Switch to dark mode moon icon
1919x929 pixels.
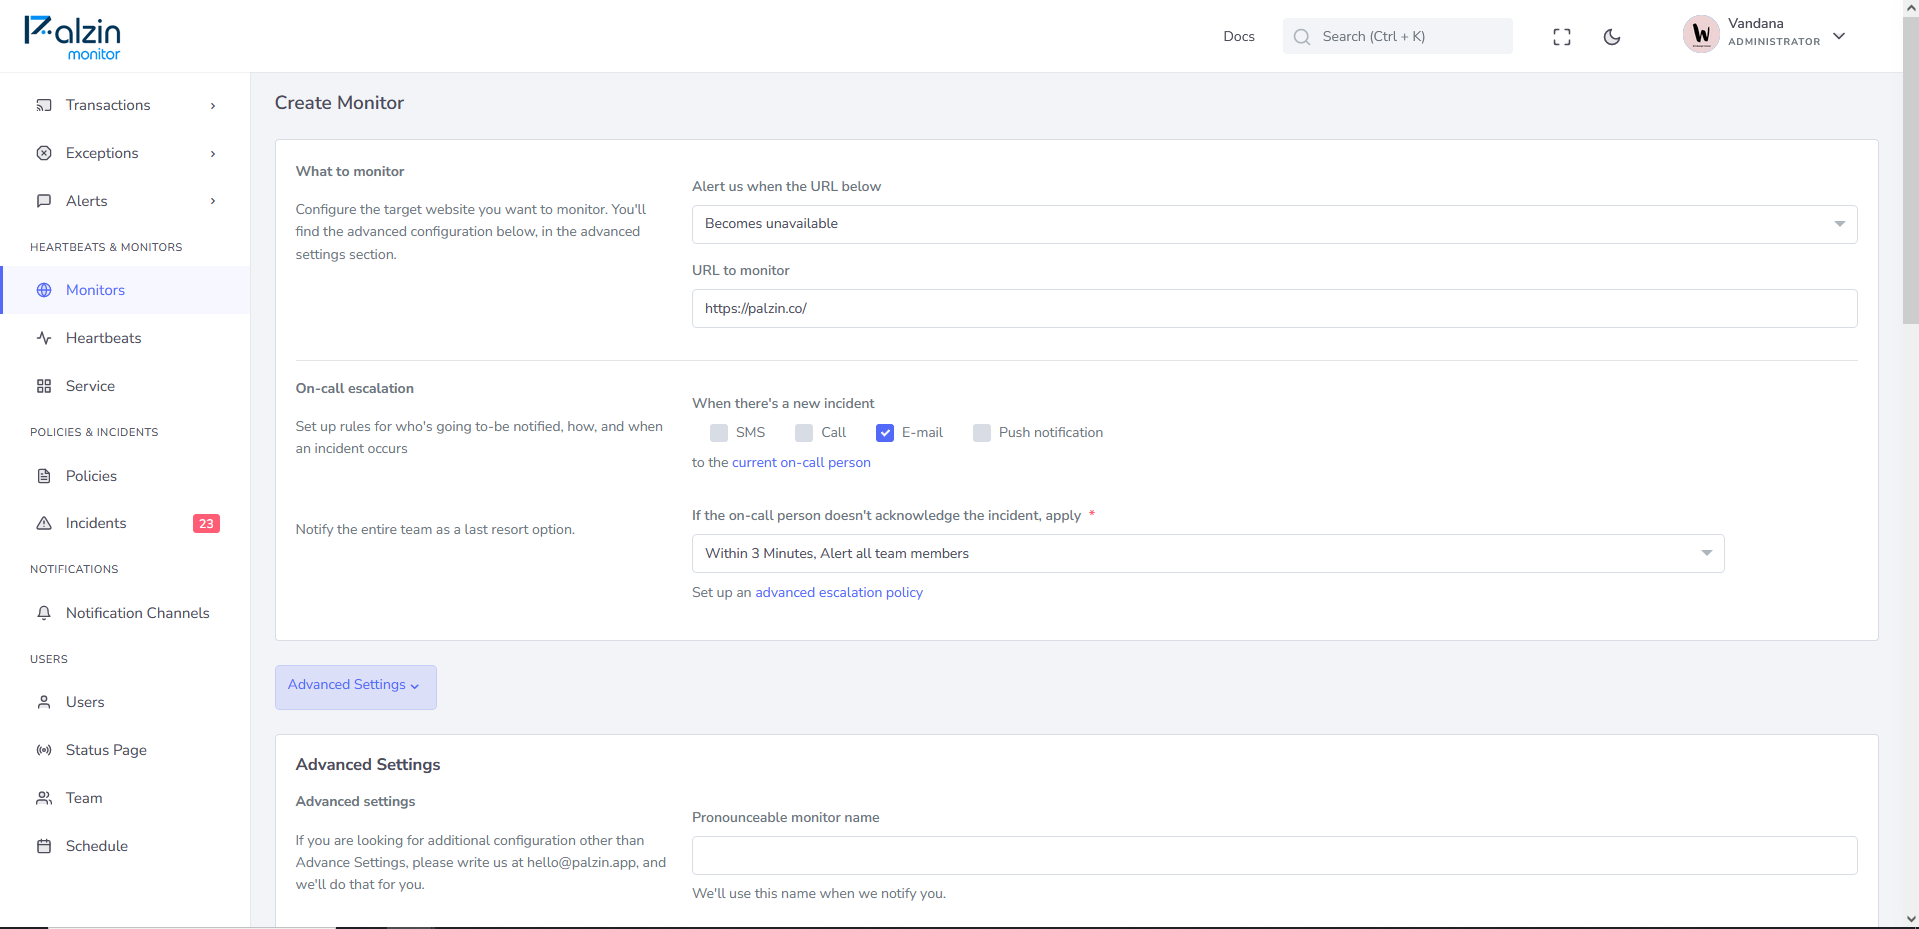coord(1612,37)
